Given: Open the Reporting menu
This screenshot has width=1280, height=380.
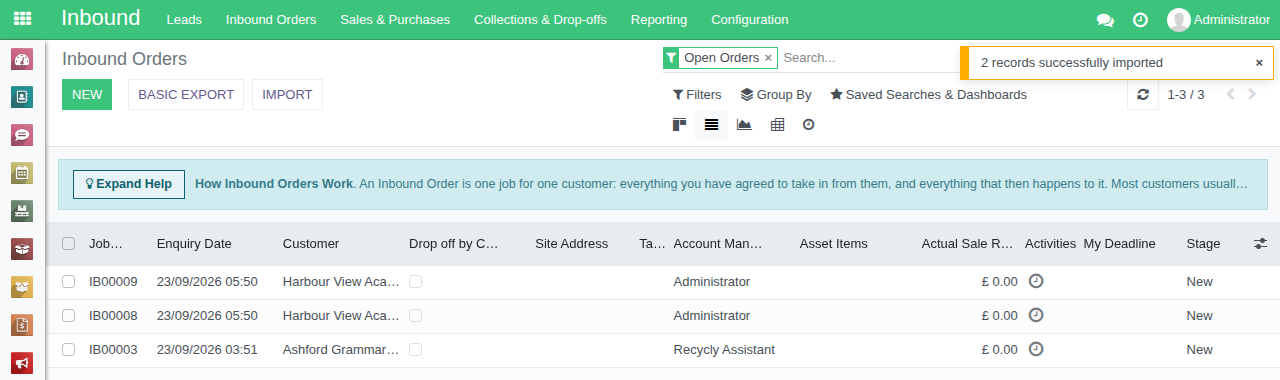Looking at the screenshot, I should click(659, 20).
